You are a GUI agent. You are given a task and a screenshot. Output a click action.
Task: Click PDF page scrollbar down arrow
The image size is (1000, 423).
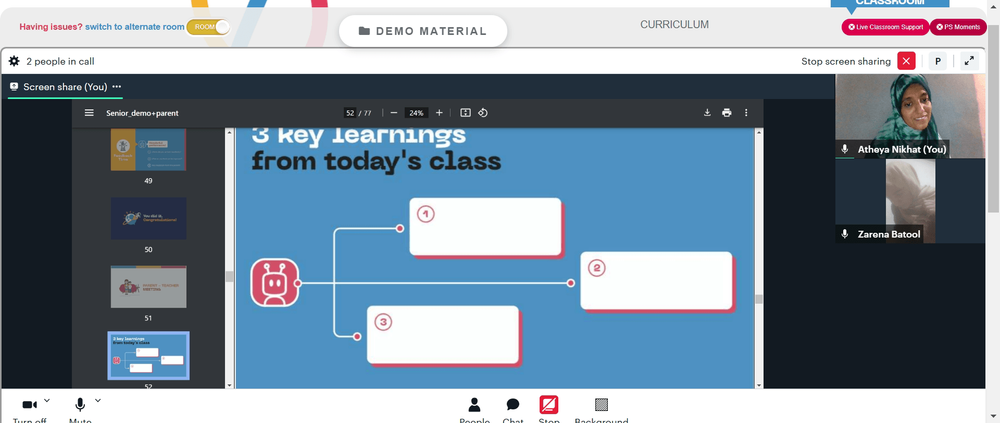tap(759, 385)
